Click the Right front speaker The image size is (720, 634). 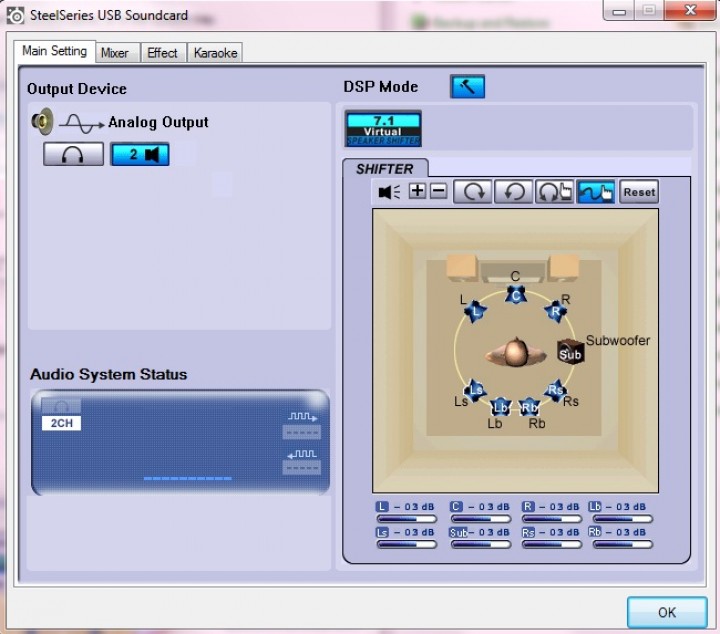click(556, 312)
